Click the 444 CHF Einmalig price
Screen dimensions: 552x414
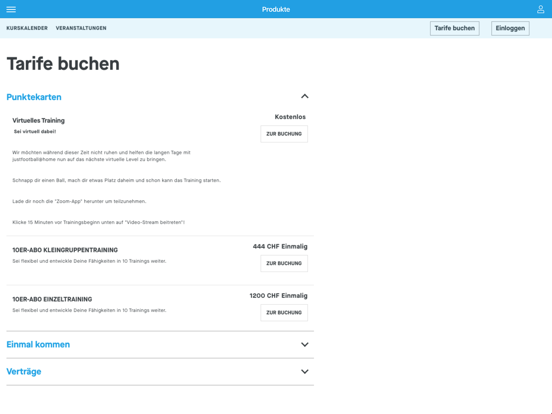pyautogui.click(x=280, y=246)
